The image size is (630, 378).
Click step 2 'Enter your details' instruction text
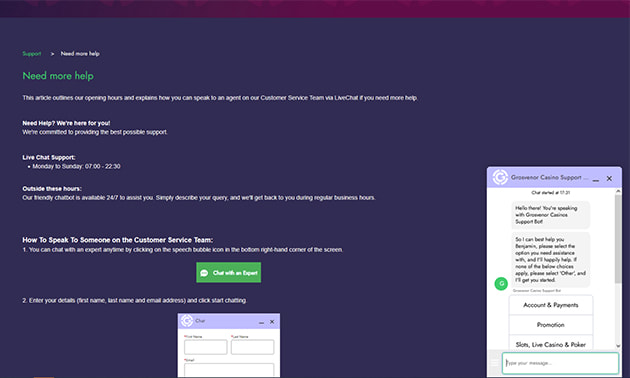coord(135,300)
